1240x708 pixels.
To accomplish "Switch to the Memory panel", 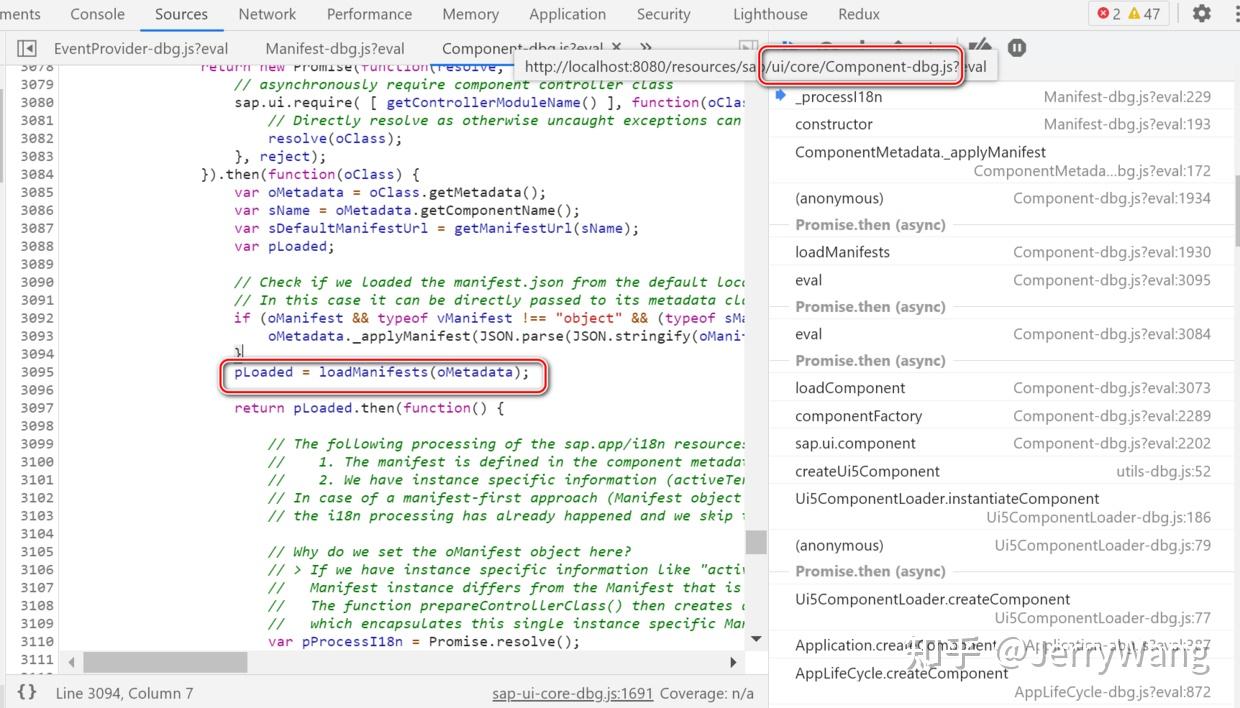I will click(470, 13).
